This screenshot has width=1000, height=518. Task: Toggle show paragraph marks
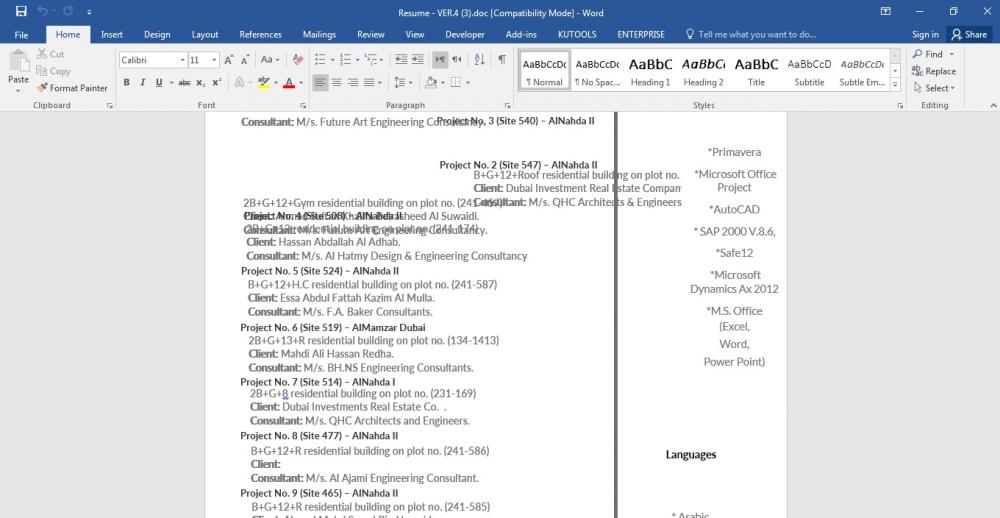click(502, 60)
